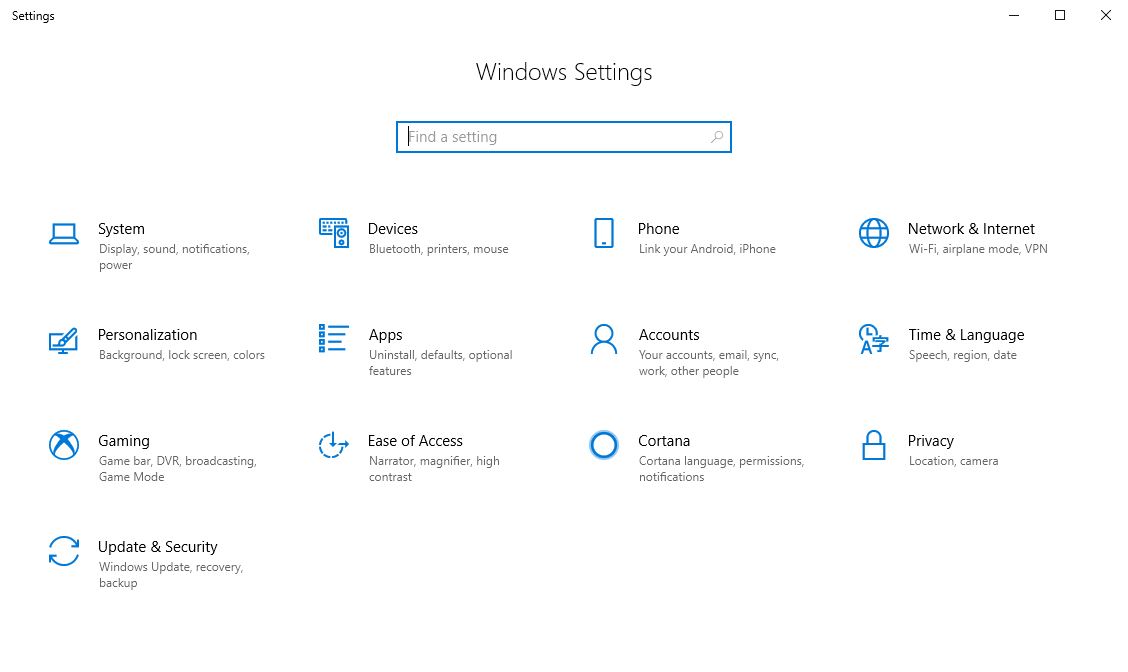
Task: Close the Settings window
Action: (1106, 15)
